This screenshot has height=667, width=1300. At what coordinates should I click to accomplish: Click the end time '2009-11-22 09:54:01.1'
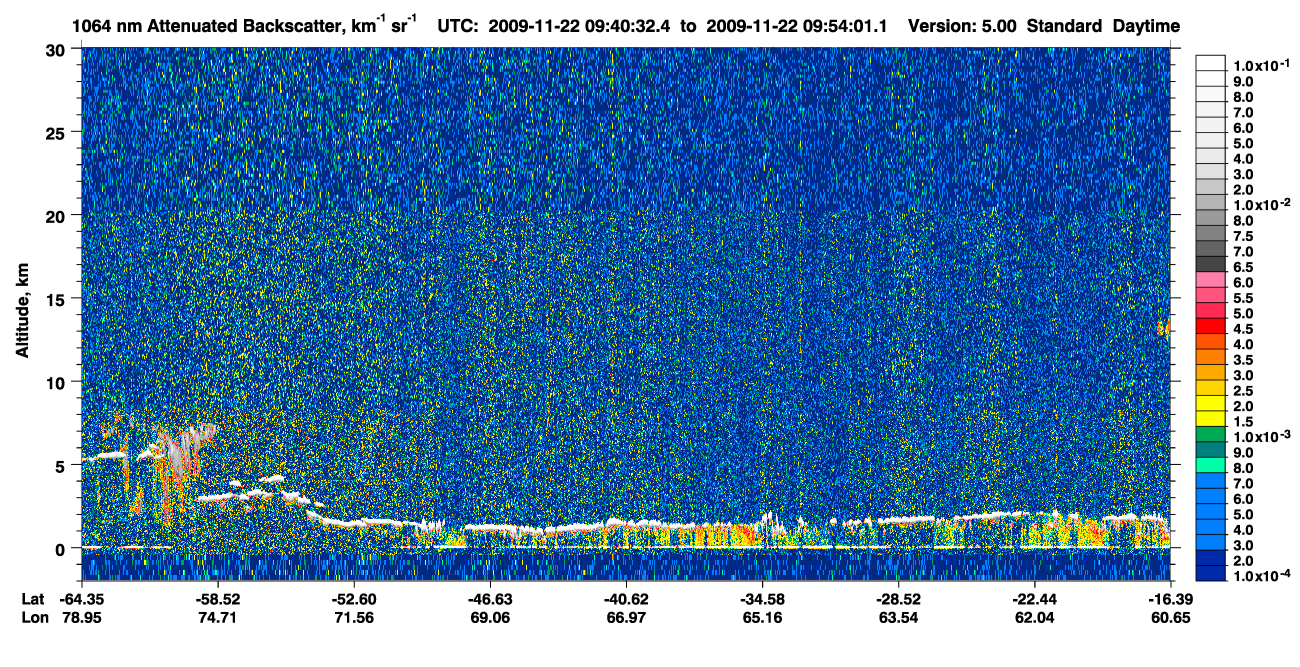tap(798, 26)
